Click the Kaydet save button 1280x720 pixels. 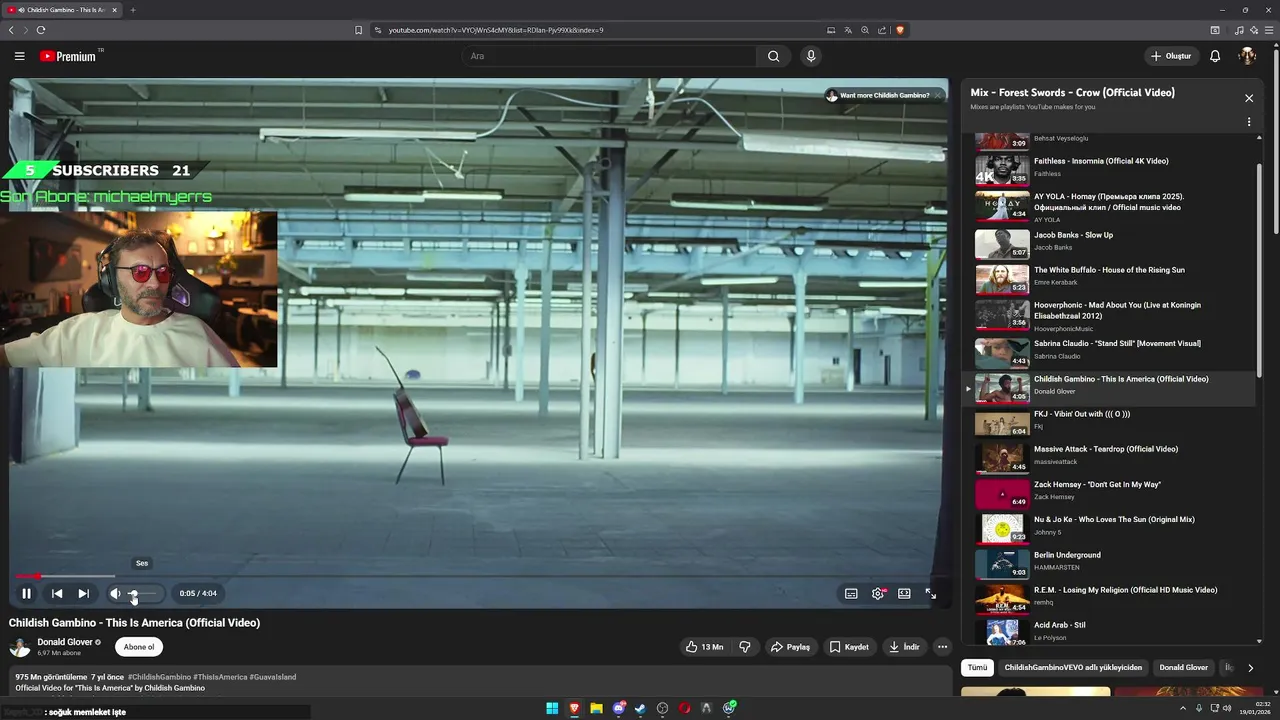coord(849,647)
